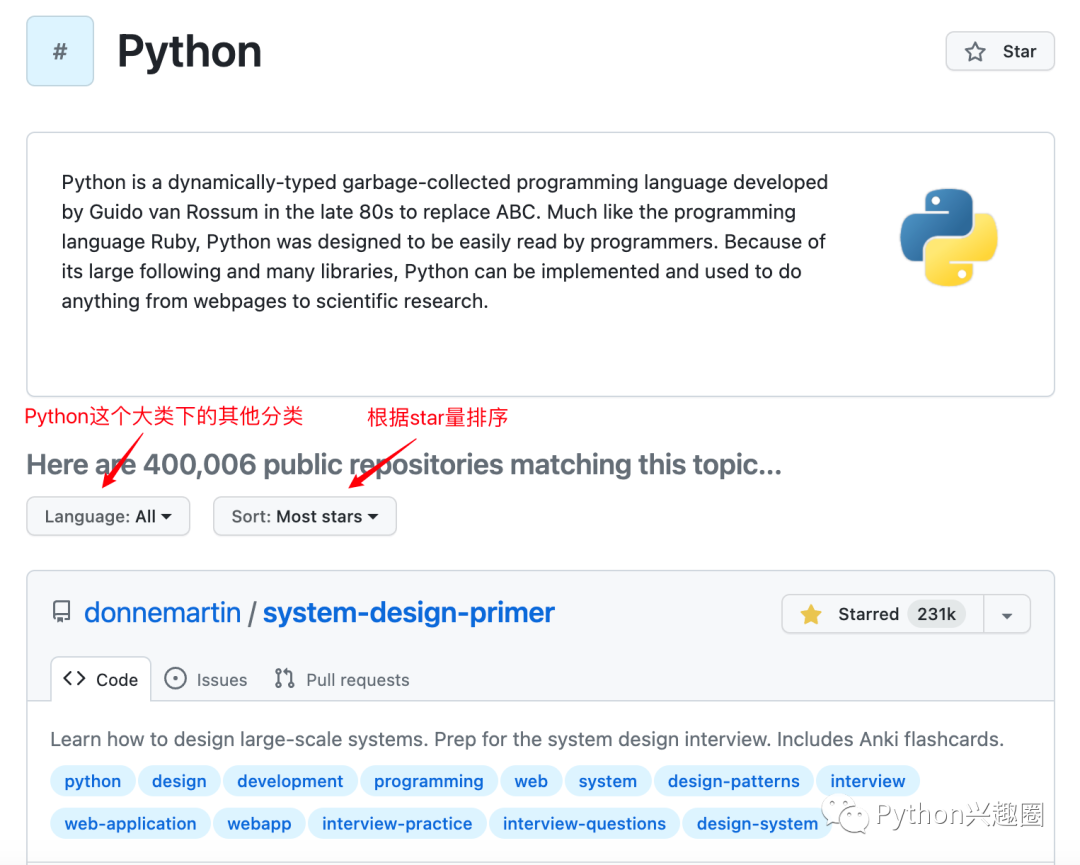Switch to the Issues tab
Screen dimensions: 1080x865
(206, 679)
